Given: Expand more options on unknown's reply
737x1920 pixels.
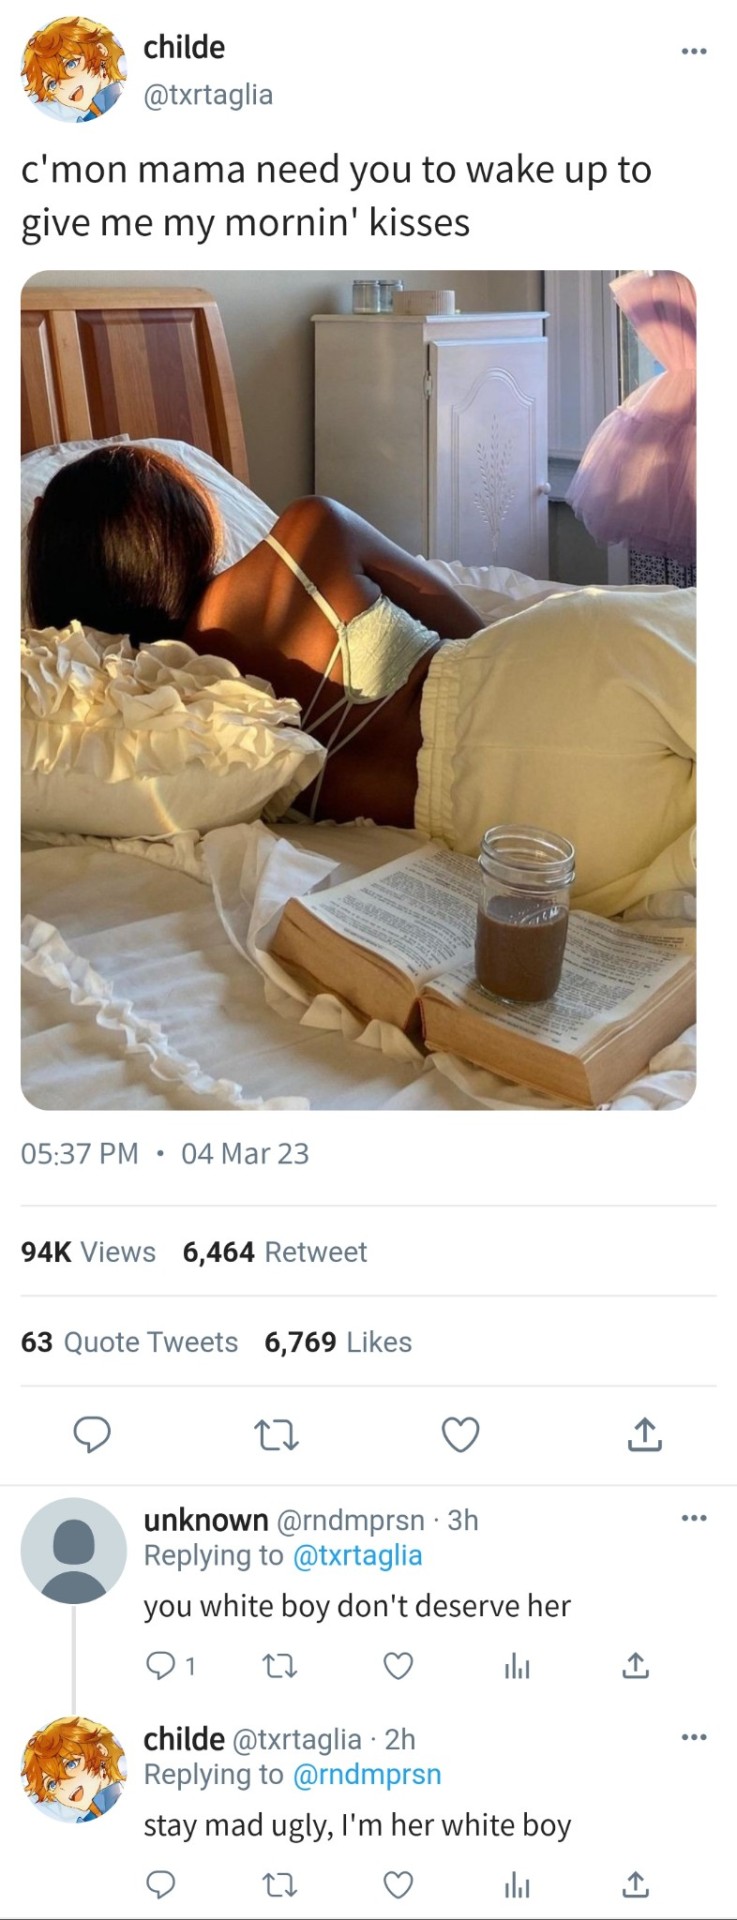Looking at the screenshot, I should point(693,1519).
